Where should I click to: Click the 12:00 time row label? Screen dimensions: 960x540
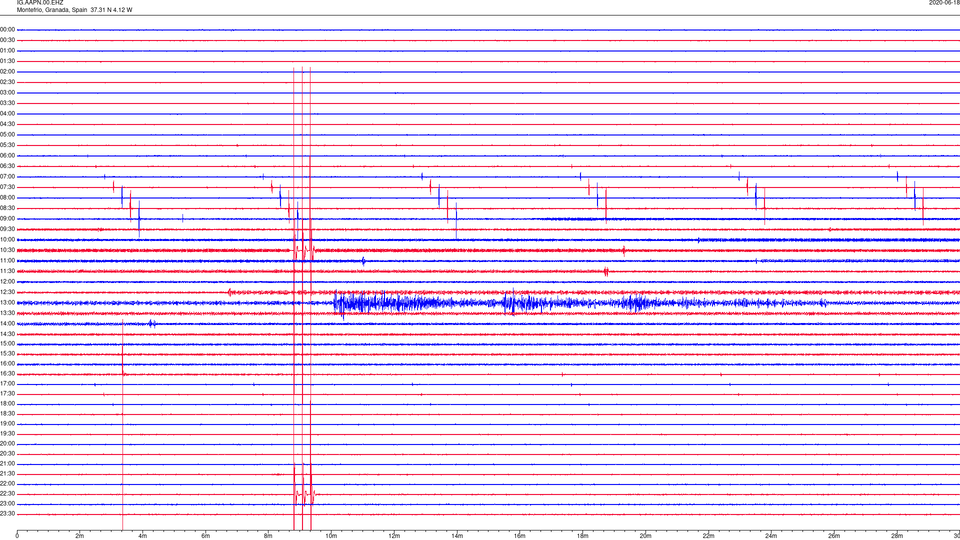coord(8,282)
